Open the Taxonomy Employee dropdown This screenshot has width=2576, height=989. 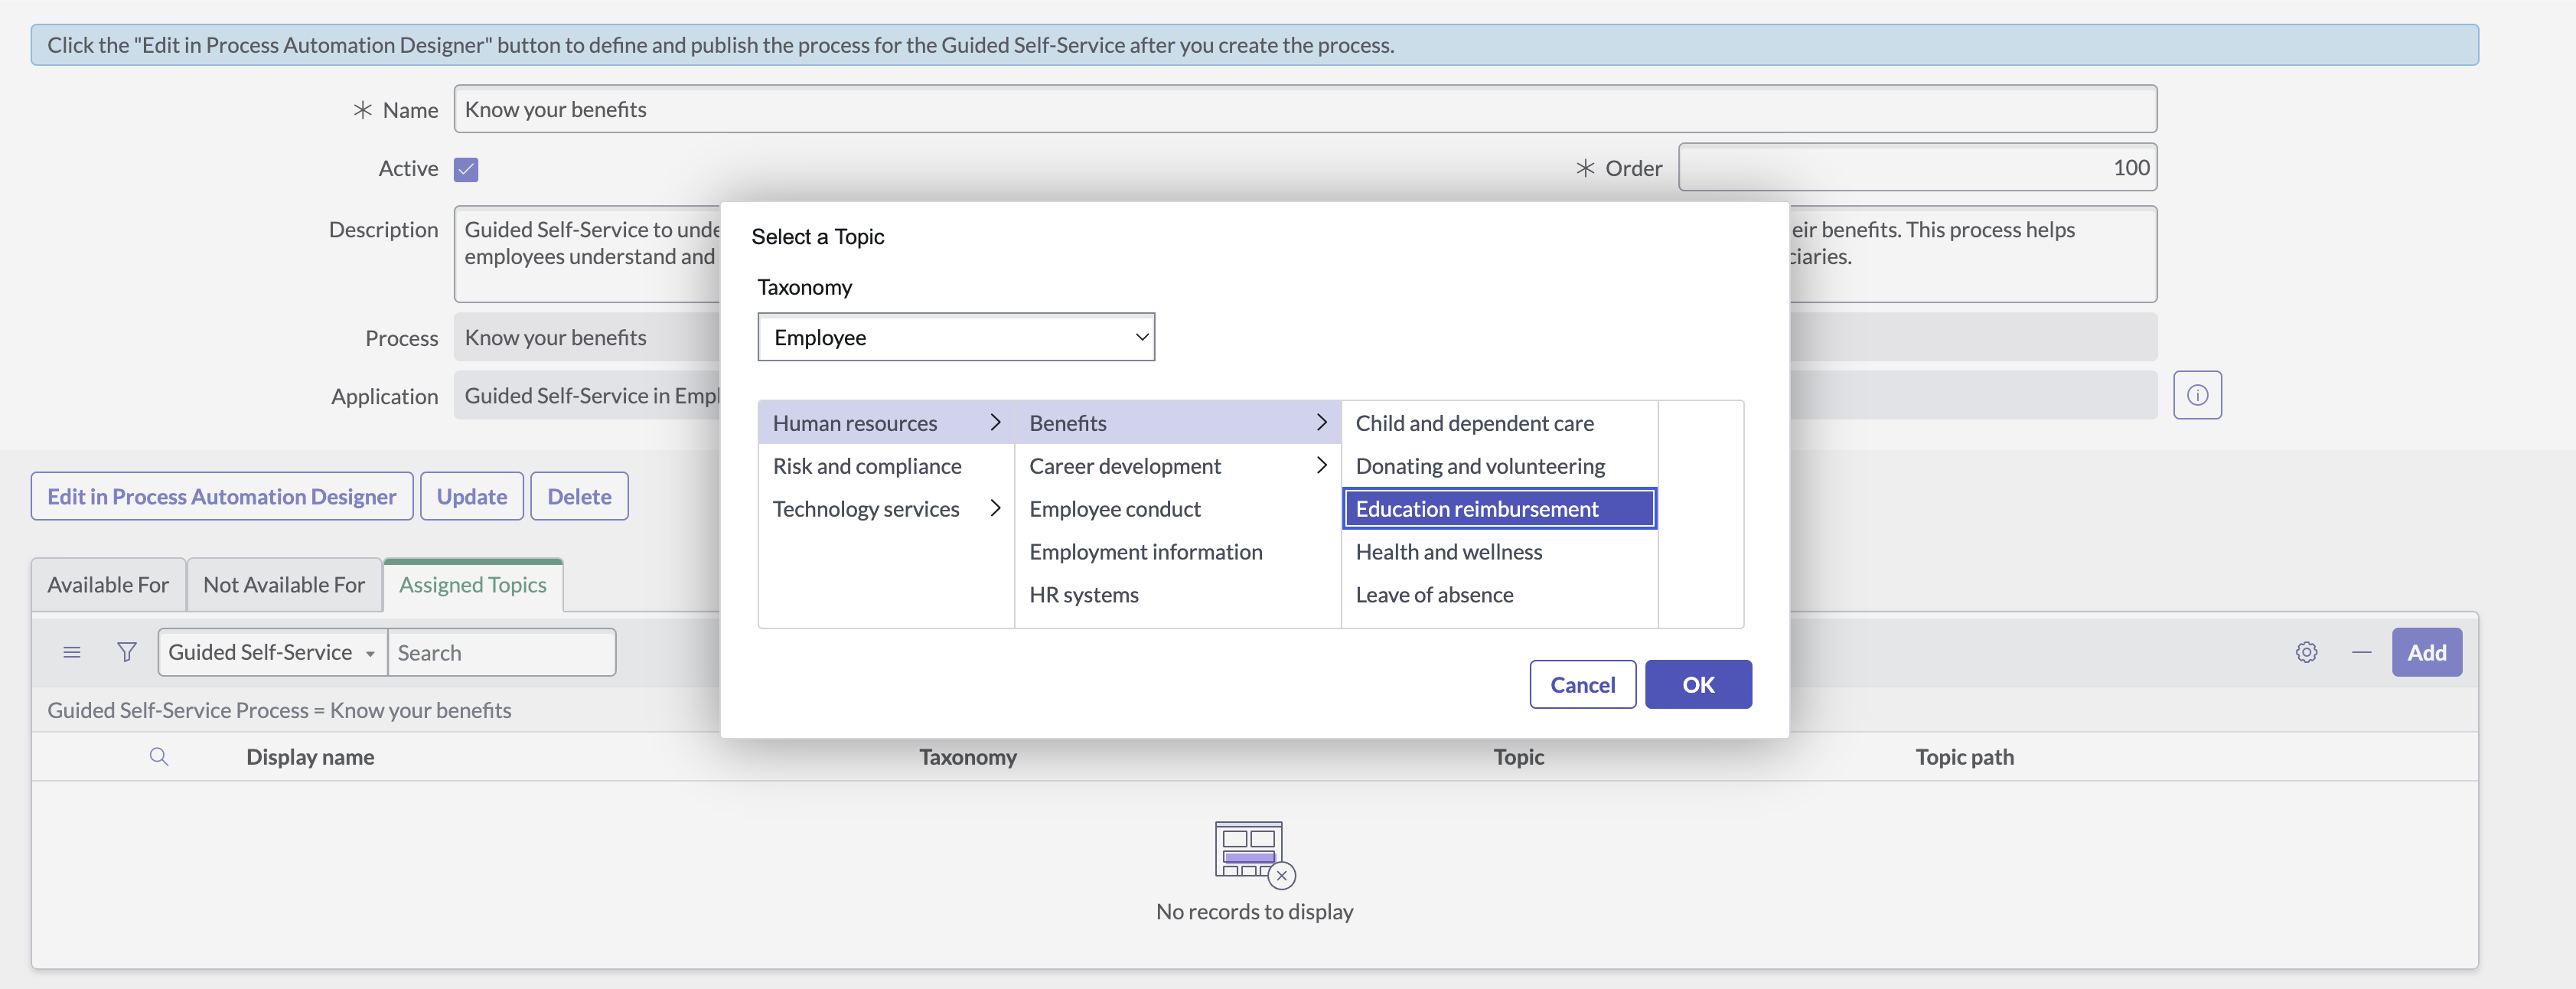click(x=956, y=337)
